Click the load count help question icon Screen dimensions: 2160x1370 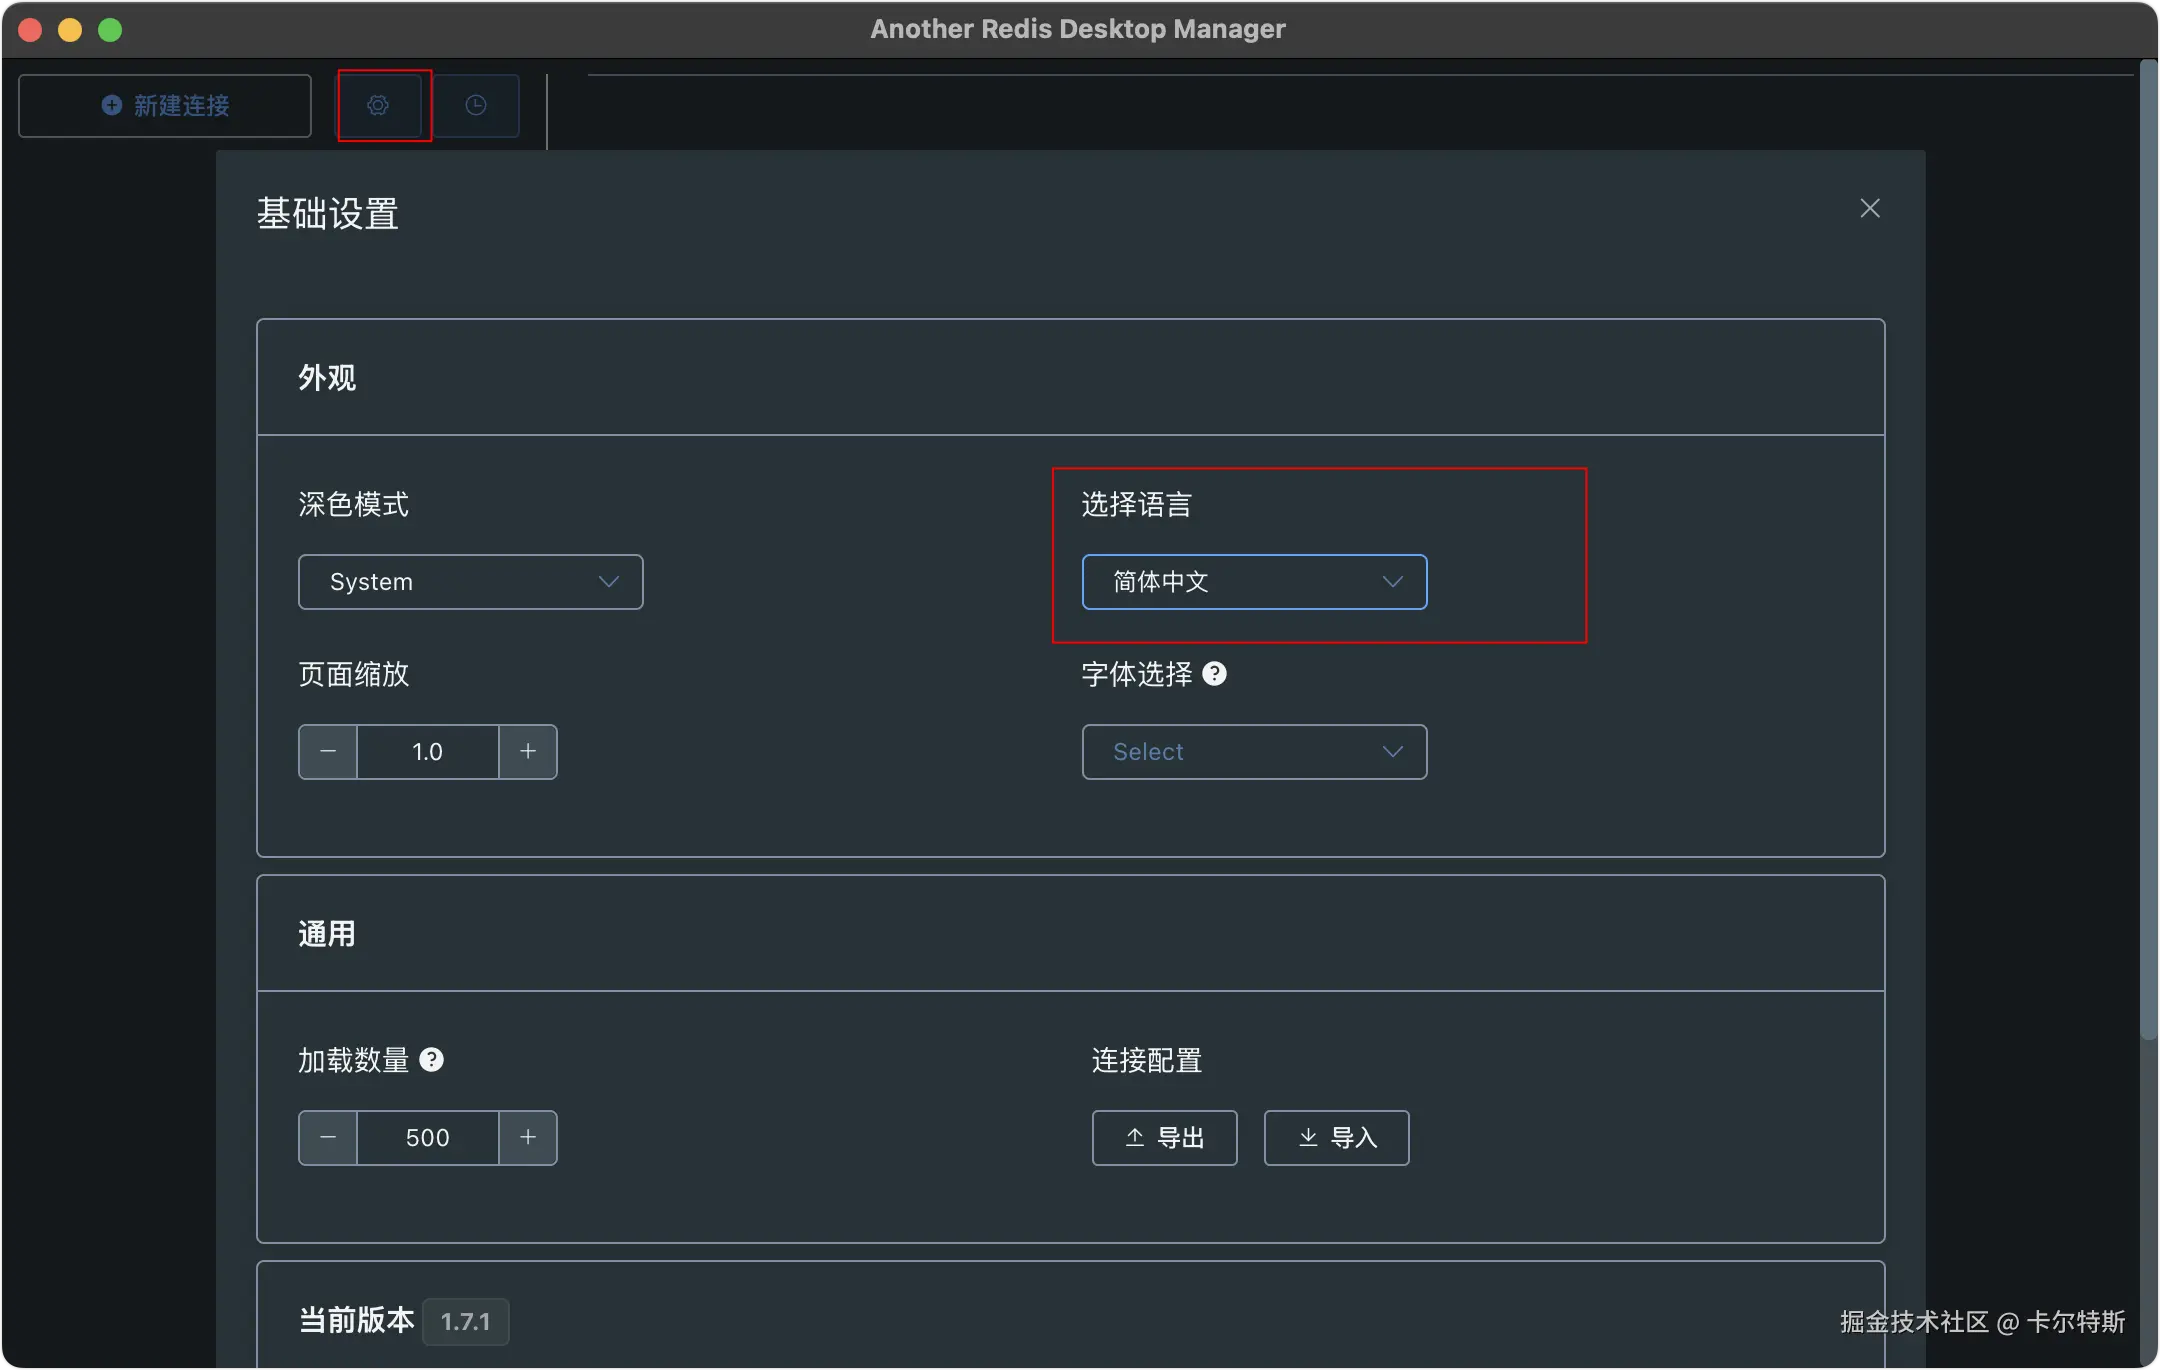pos(431,1060)
